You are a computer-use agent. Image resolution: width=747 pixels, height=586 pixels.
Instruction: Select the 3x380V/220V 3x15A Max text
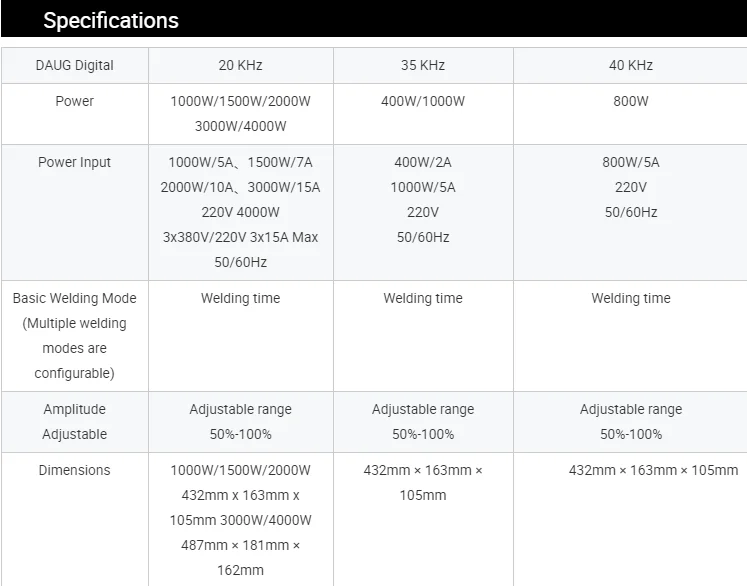tap(240, 237)
